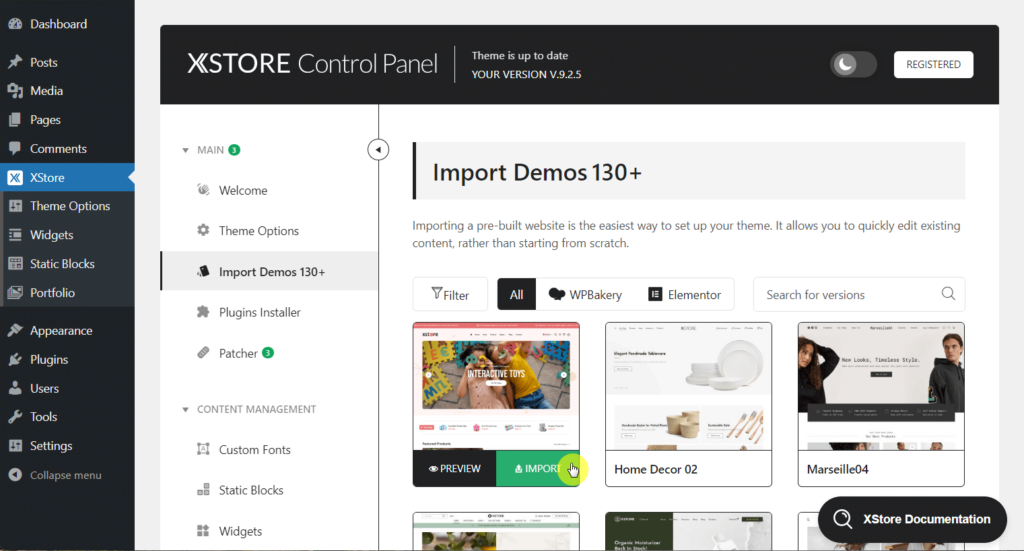Click the Welcome link in panel

pos(243,190)
